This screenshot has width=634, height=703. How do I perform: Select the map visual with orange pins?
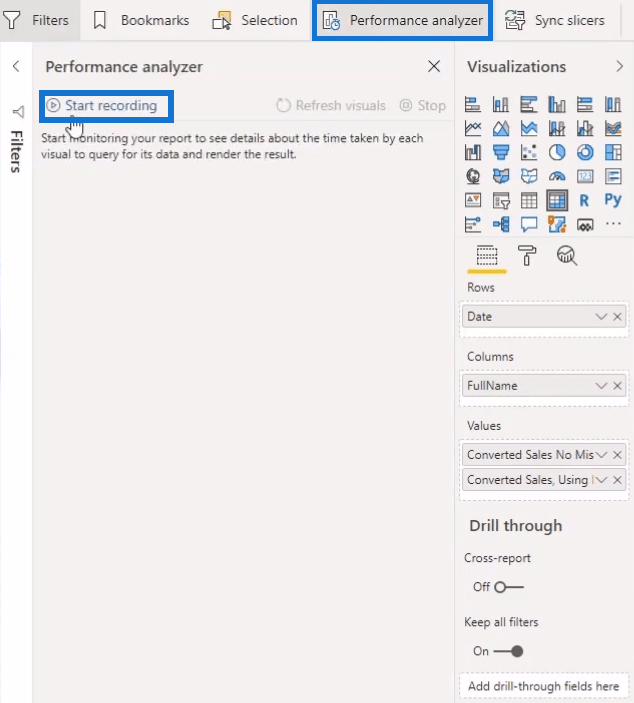(557, 224)
